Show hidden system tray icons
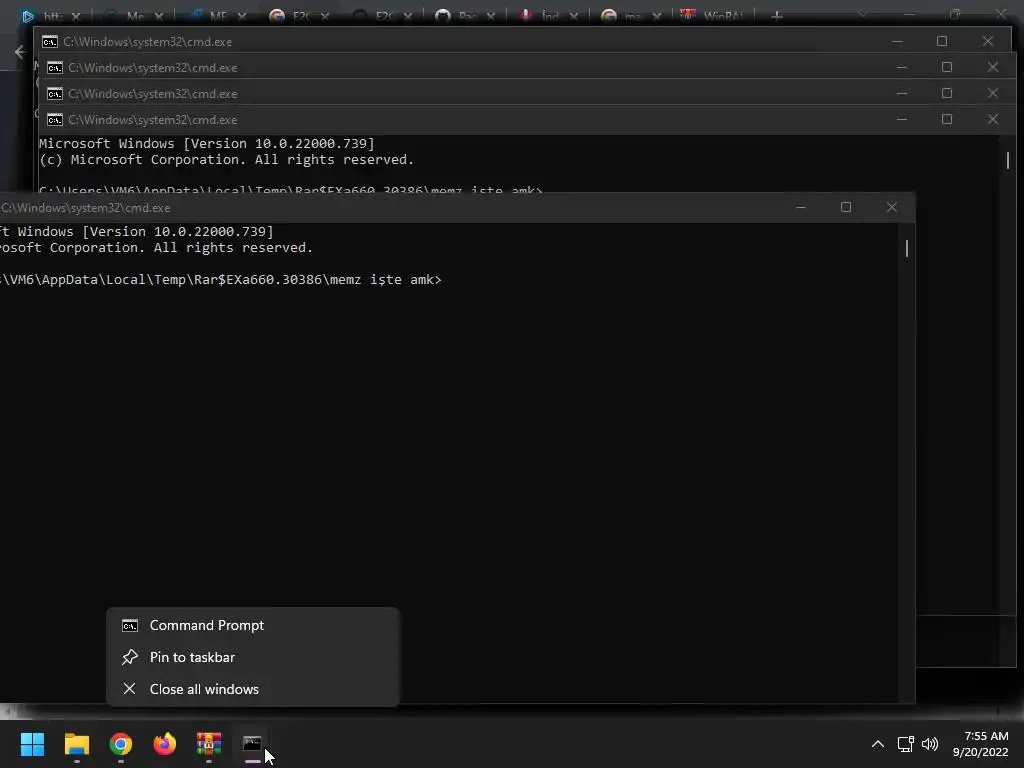This screenshot has height=768, width=1024. coord(878,744)
